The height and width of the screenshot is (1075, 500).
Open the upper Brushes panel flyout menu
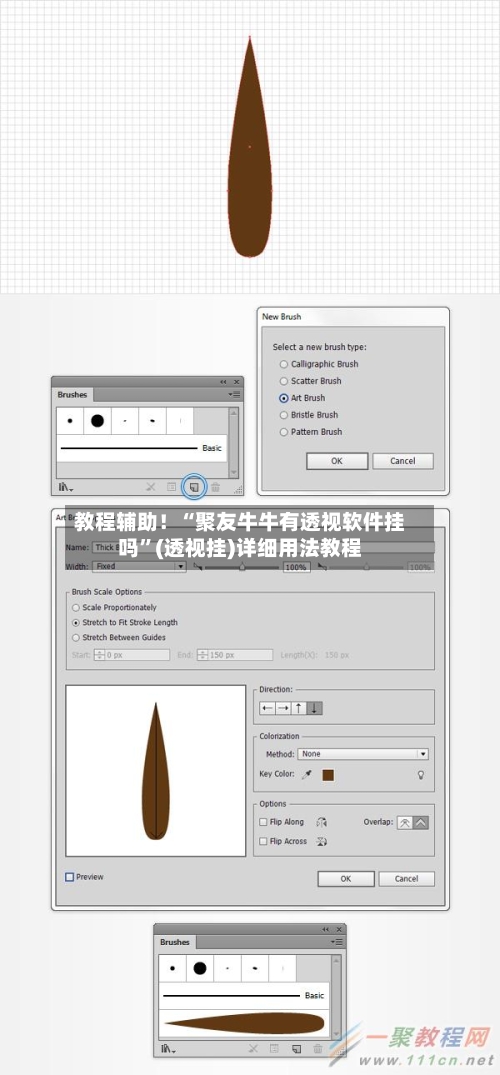(235, 395)
